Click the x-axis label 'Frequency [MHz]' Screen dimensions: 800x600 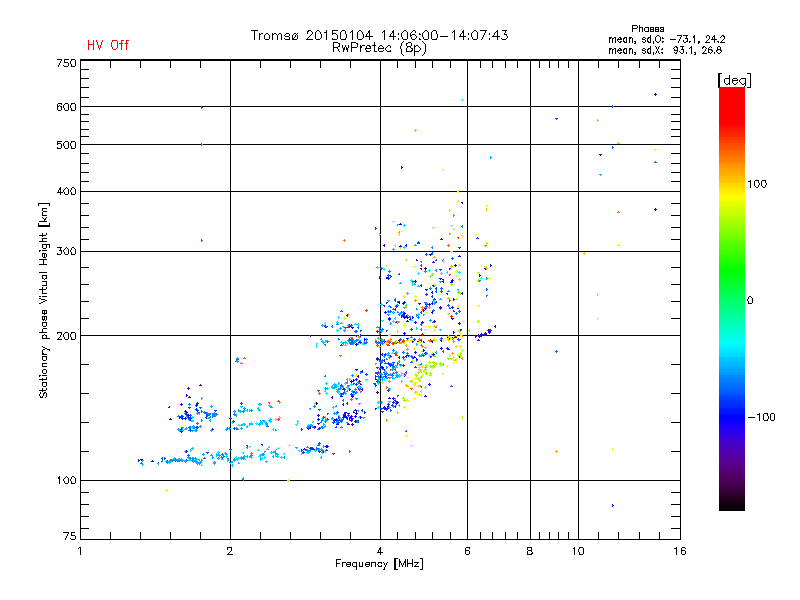(x=379, y=564)
